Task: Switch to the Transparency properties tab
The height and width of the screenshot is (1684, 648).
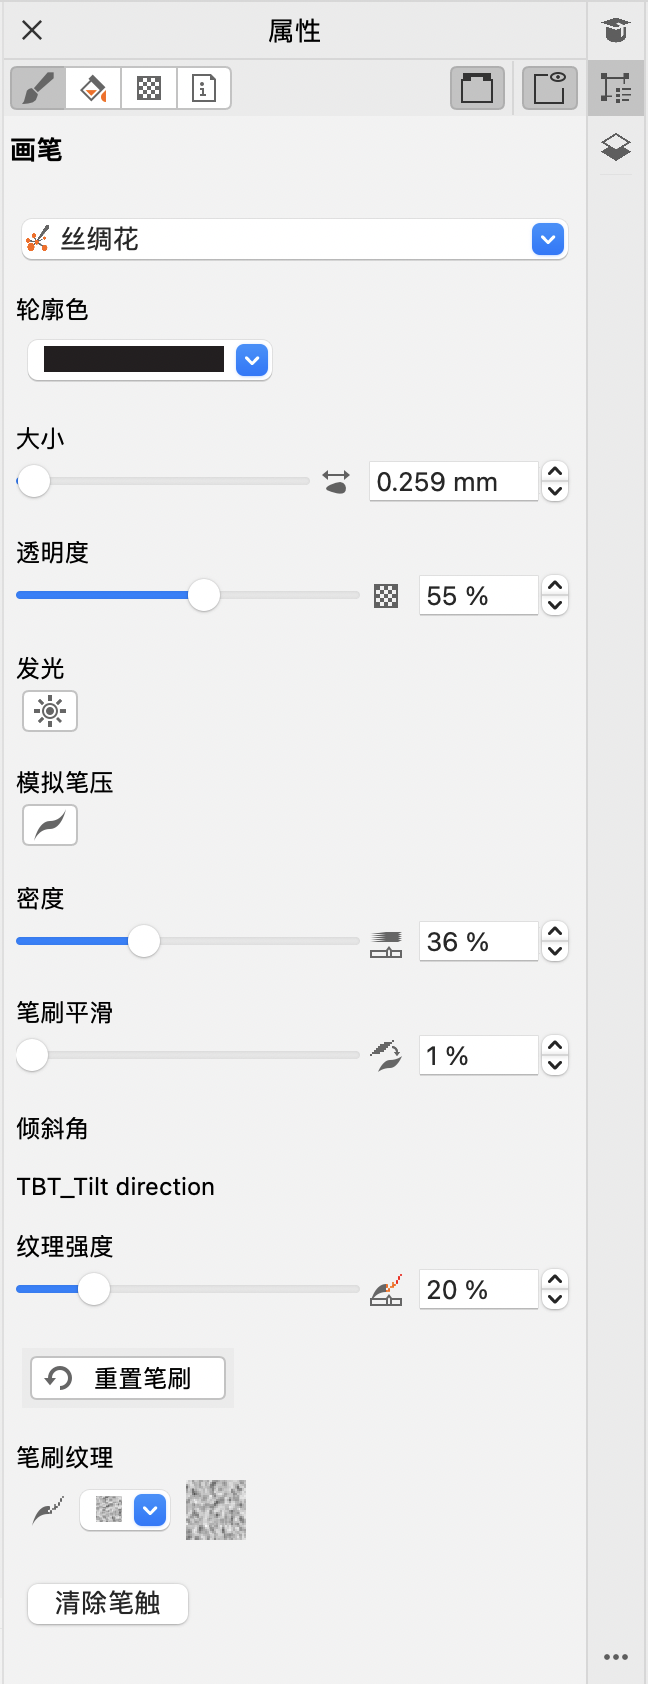Action: (x=149, y=88)
